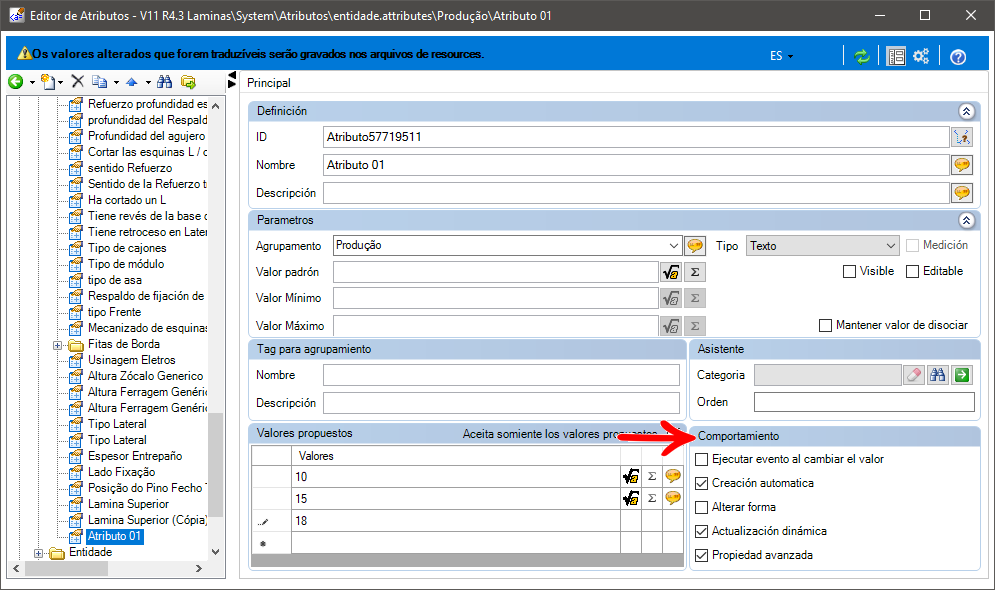
Task: Click the list layout icon in the blue header
Action: pos(896,56)
